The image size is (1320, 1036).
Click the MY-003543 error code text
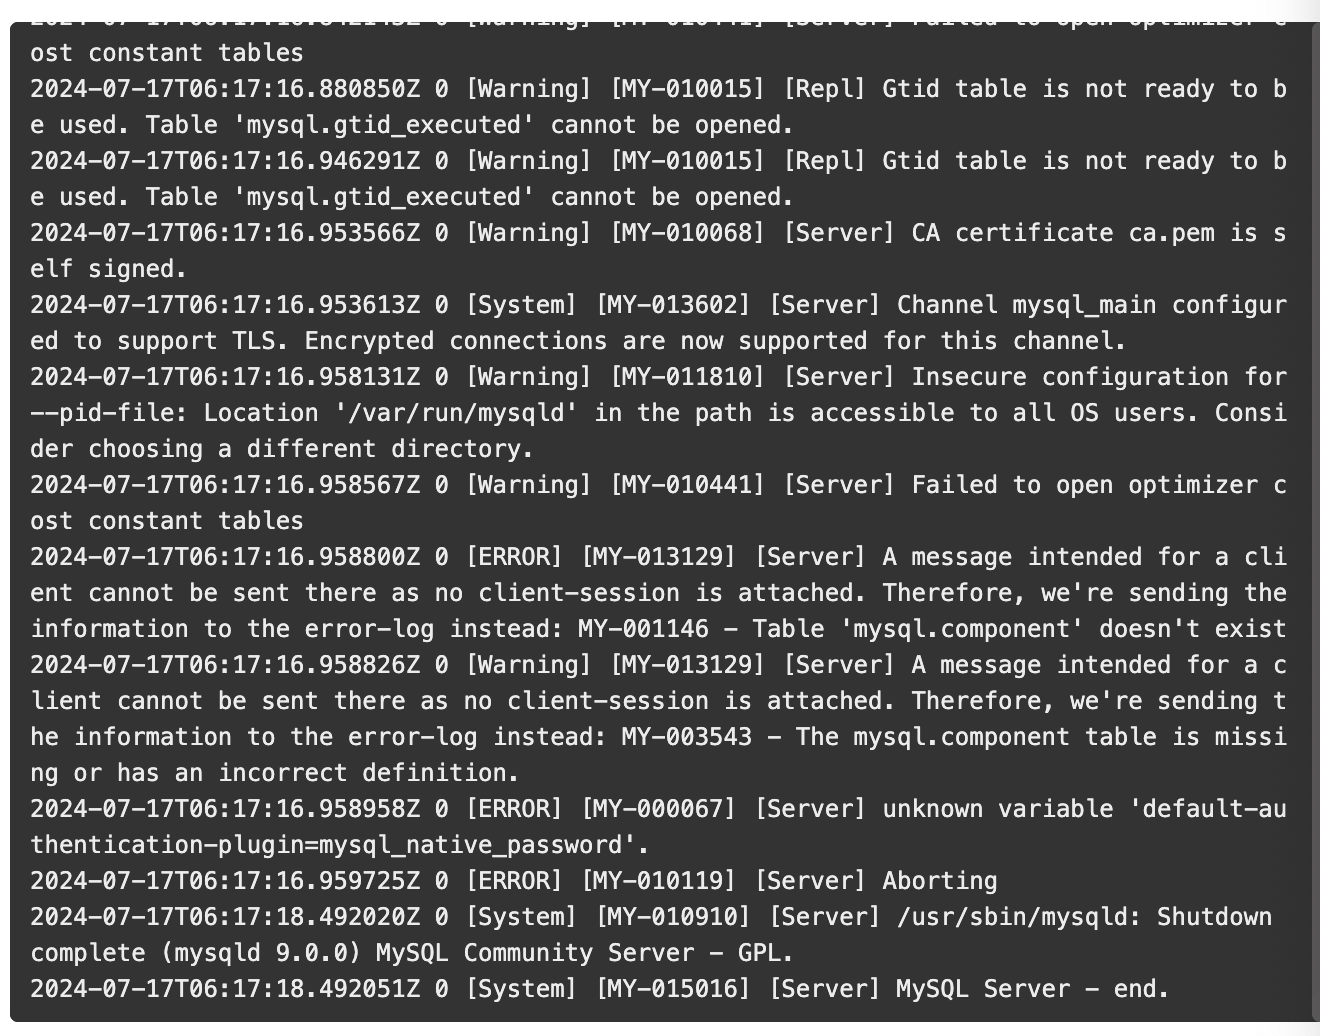point(686,737)
